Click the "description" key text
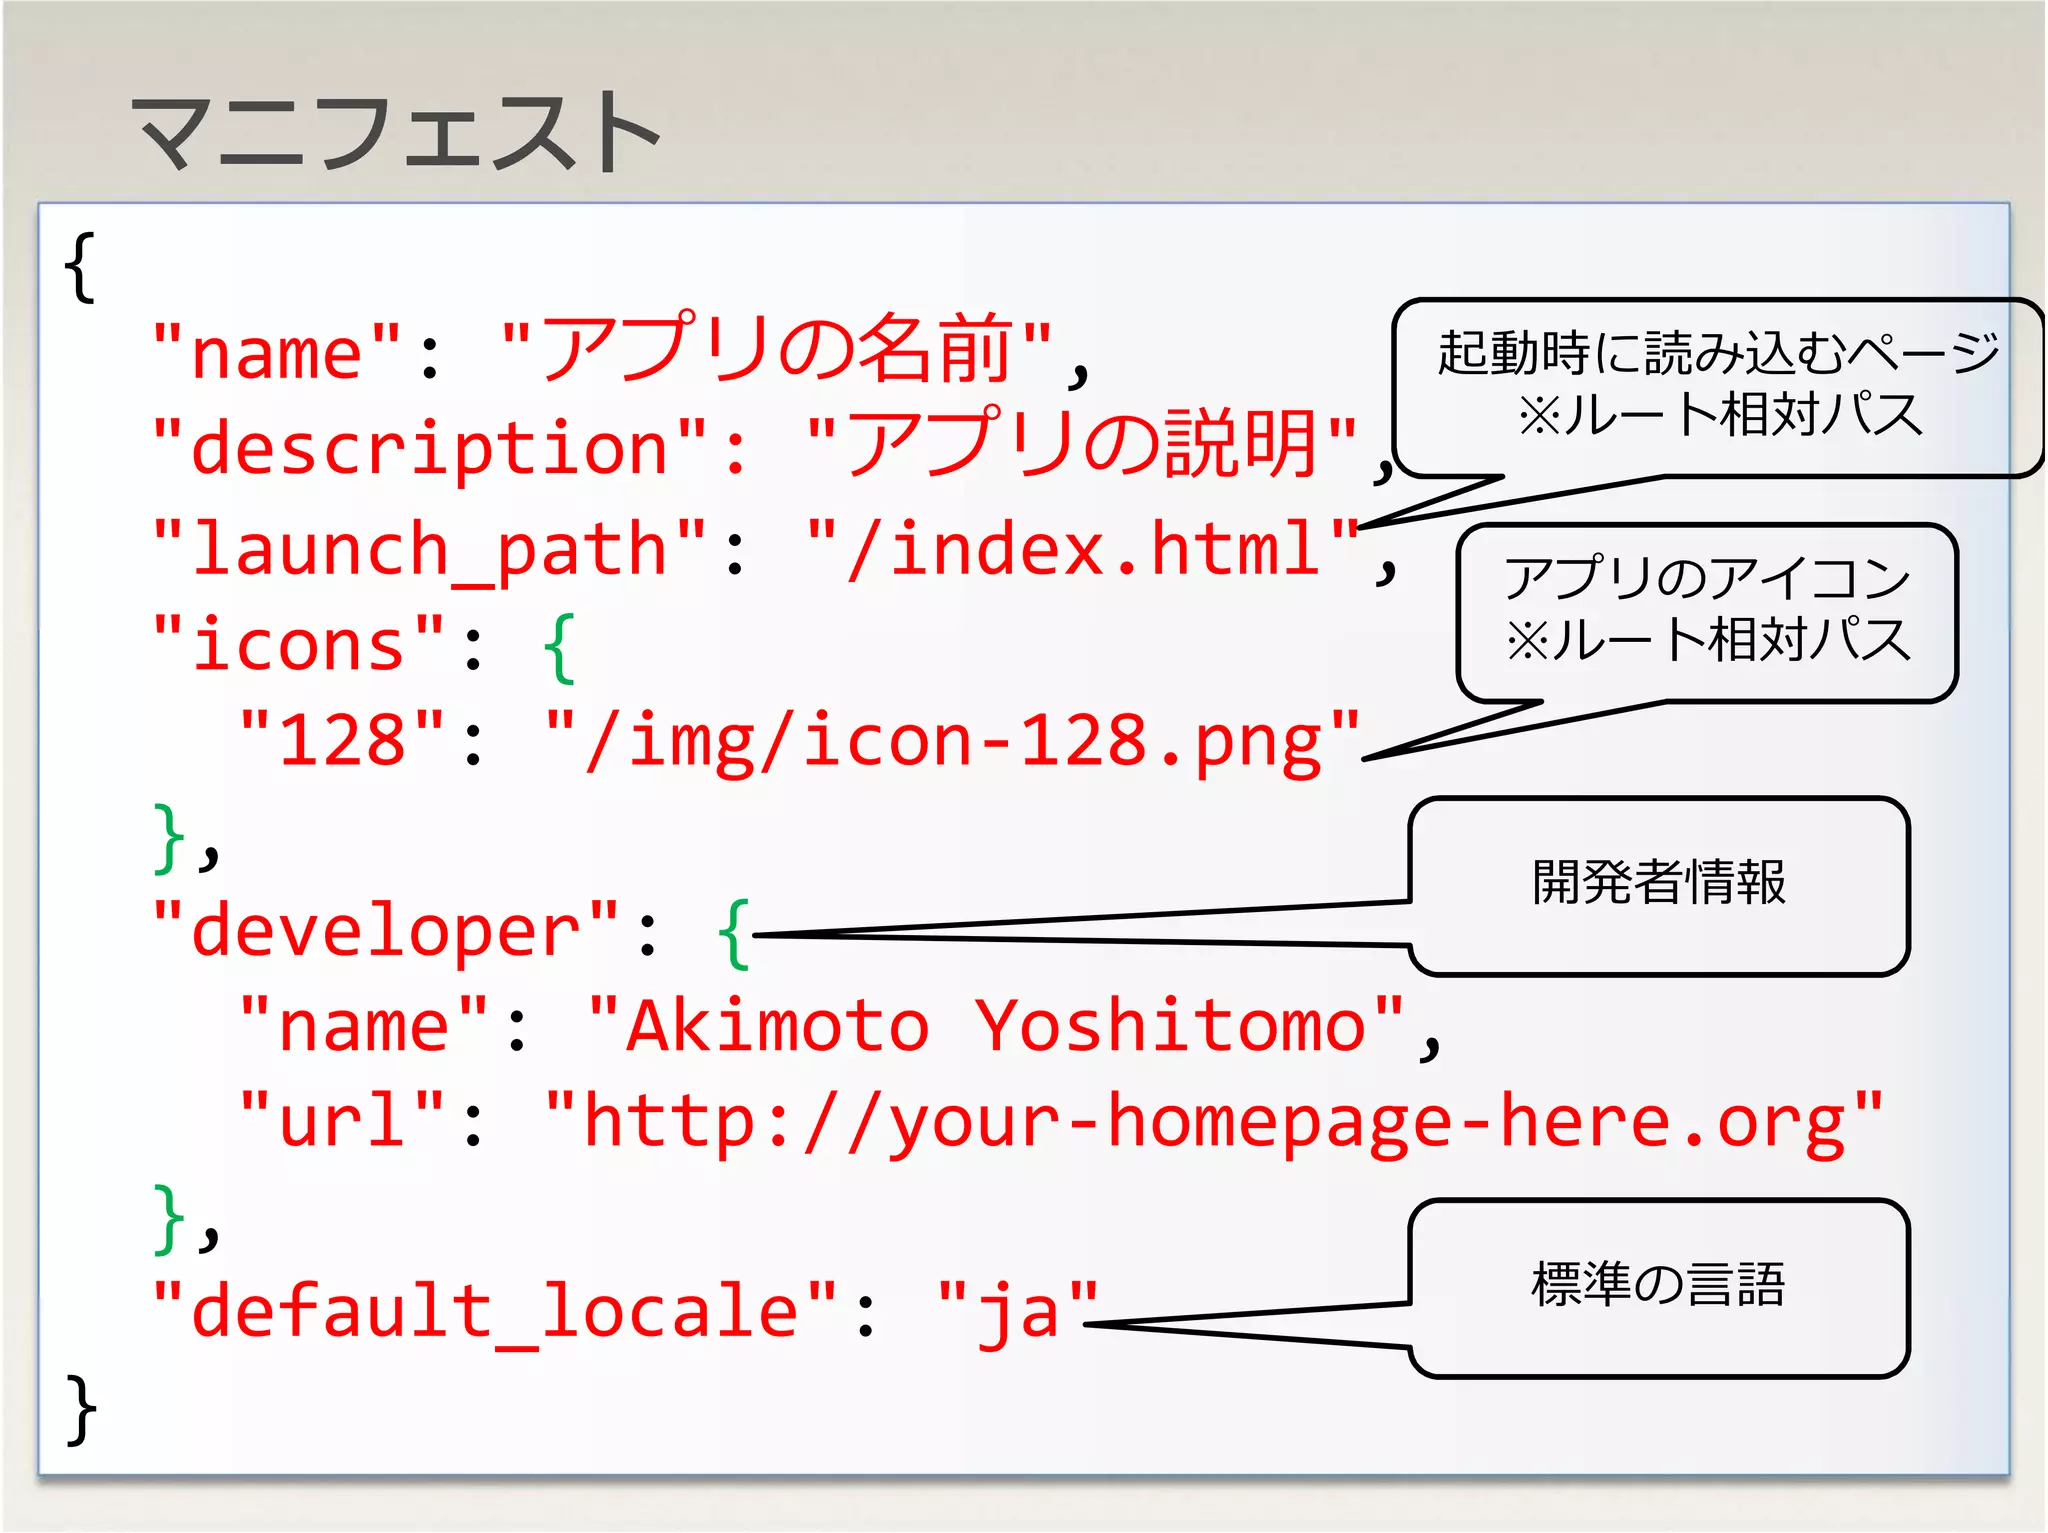The height and width of the screenshot is (1533, 2048). (x=430, y=448)
